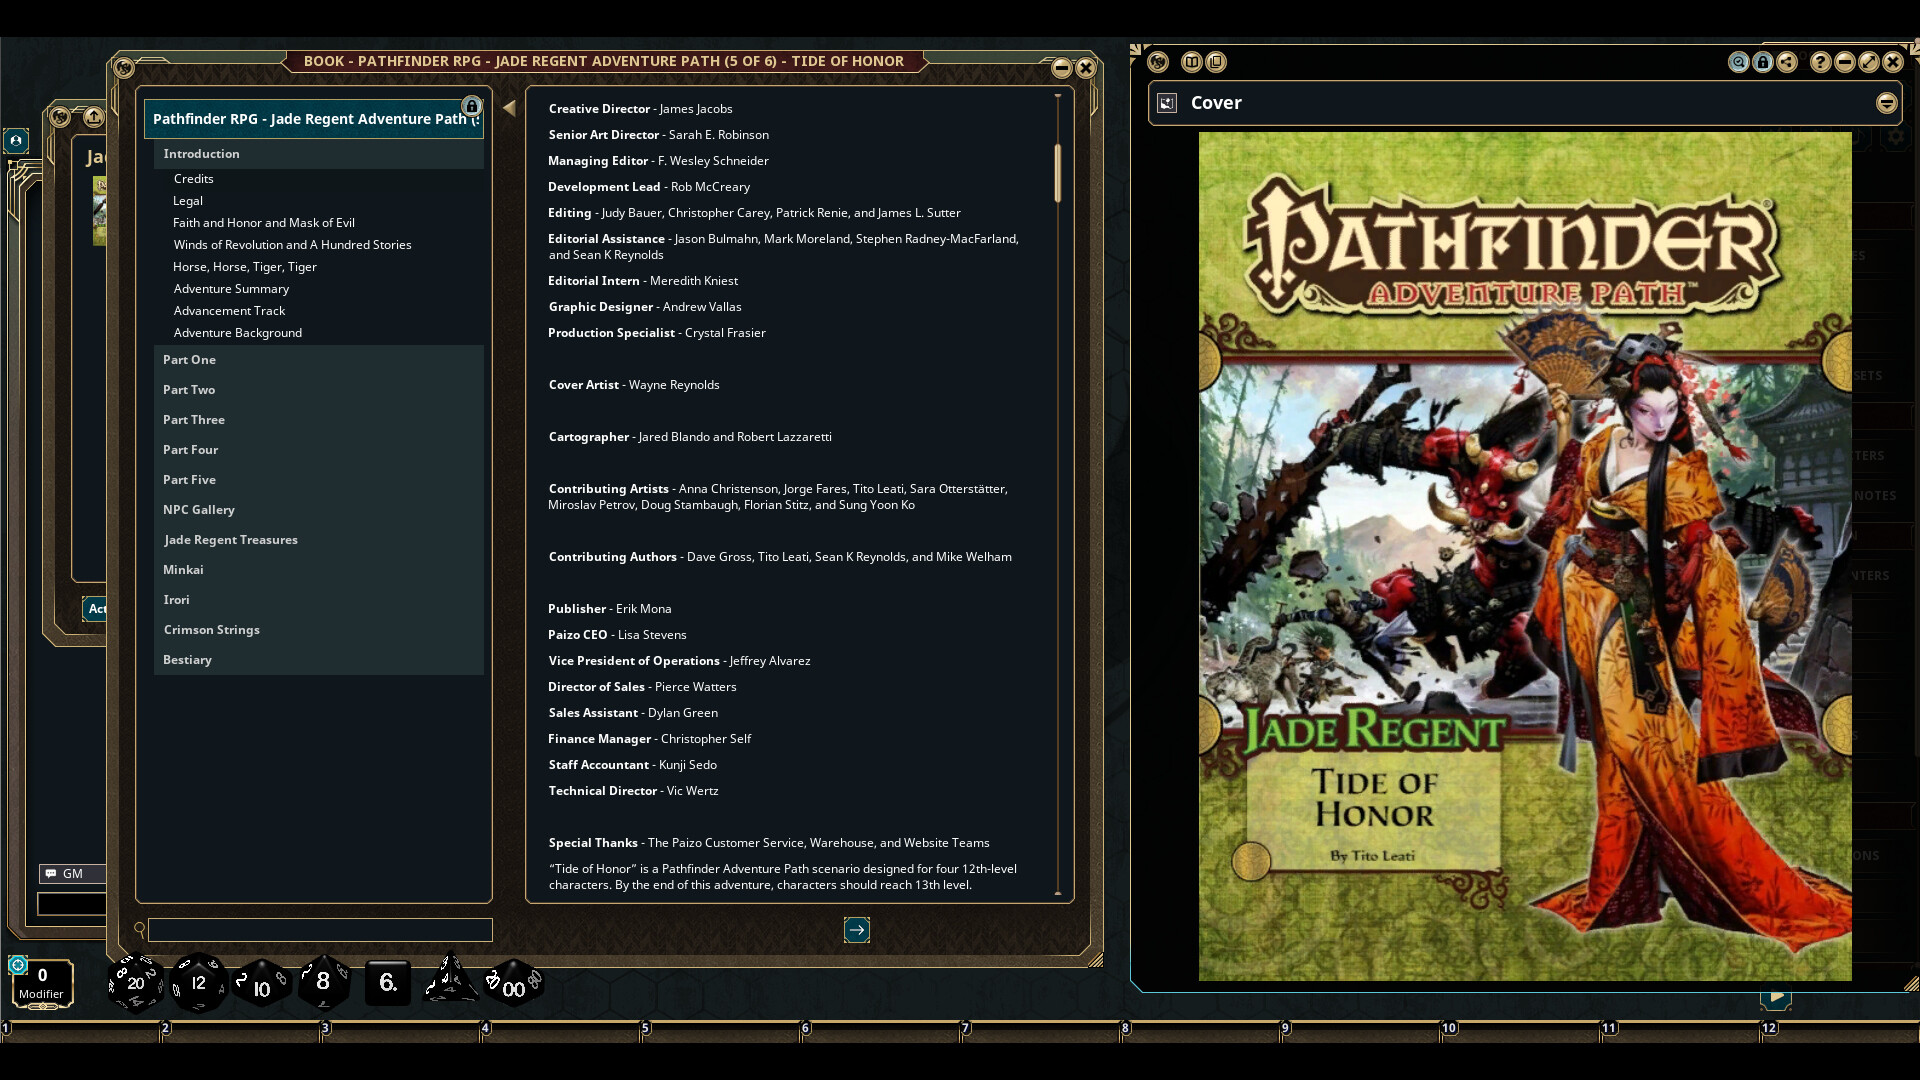
Task: Expand the Part Three chapter
Action: tap(318, 420)
